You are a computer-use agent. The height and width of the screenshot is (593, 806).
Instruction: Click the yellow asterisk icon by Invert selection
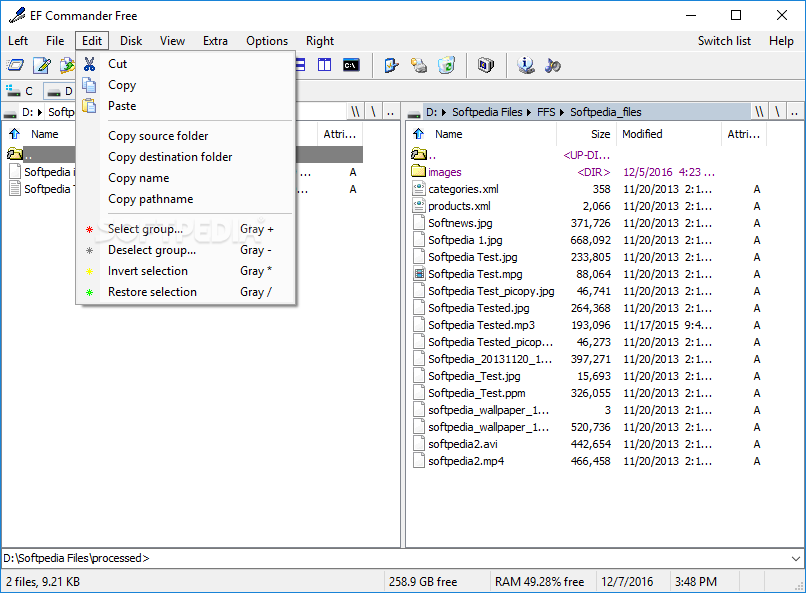point(89,271)
